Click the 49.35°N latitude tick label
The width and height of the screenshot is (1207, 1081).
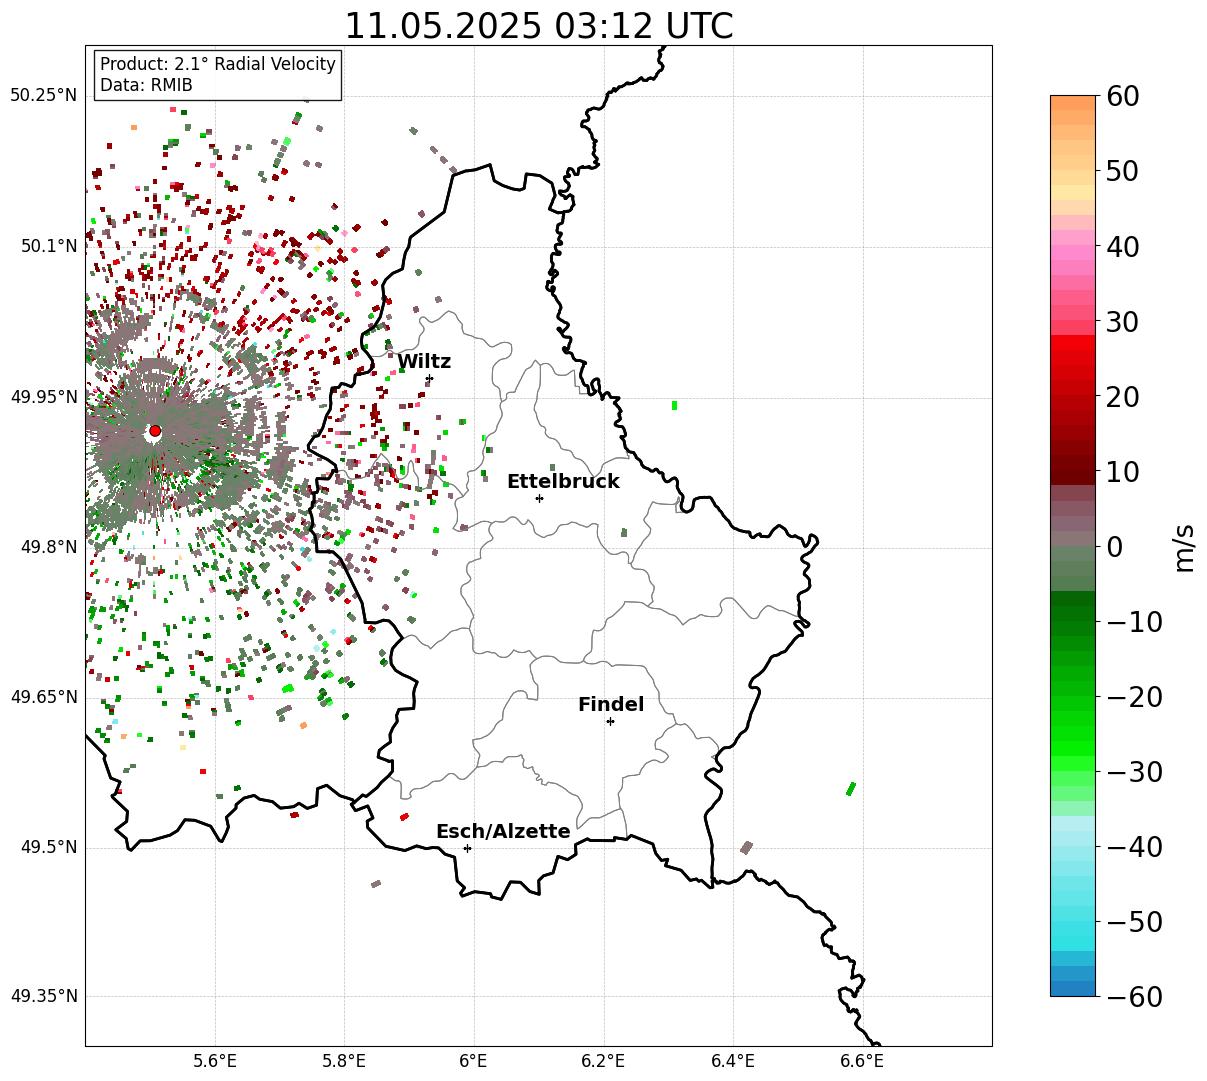pos(43,996)
